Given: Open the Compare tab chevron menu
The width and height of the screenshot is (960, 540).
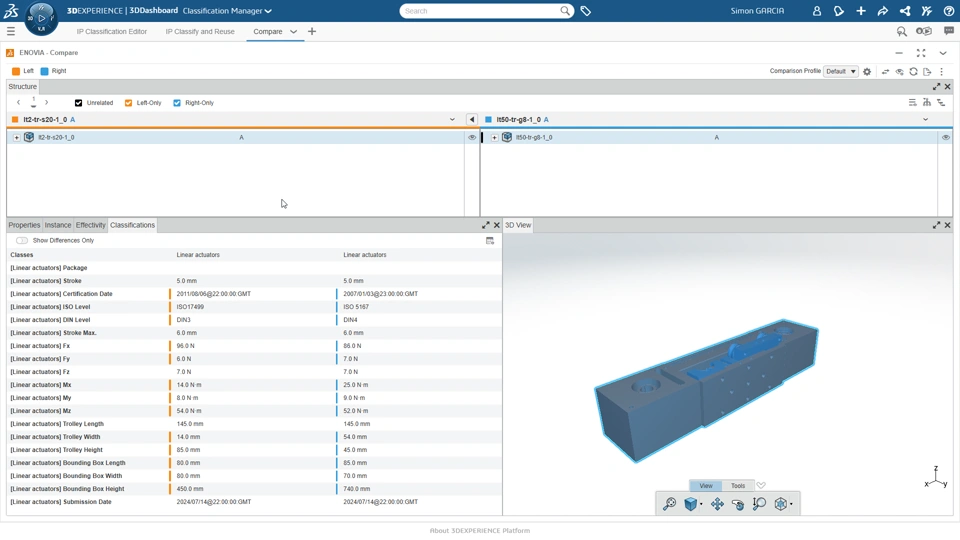Looking at the screenshot, I should tap(293, 32).
